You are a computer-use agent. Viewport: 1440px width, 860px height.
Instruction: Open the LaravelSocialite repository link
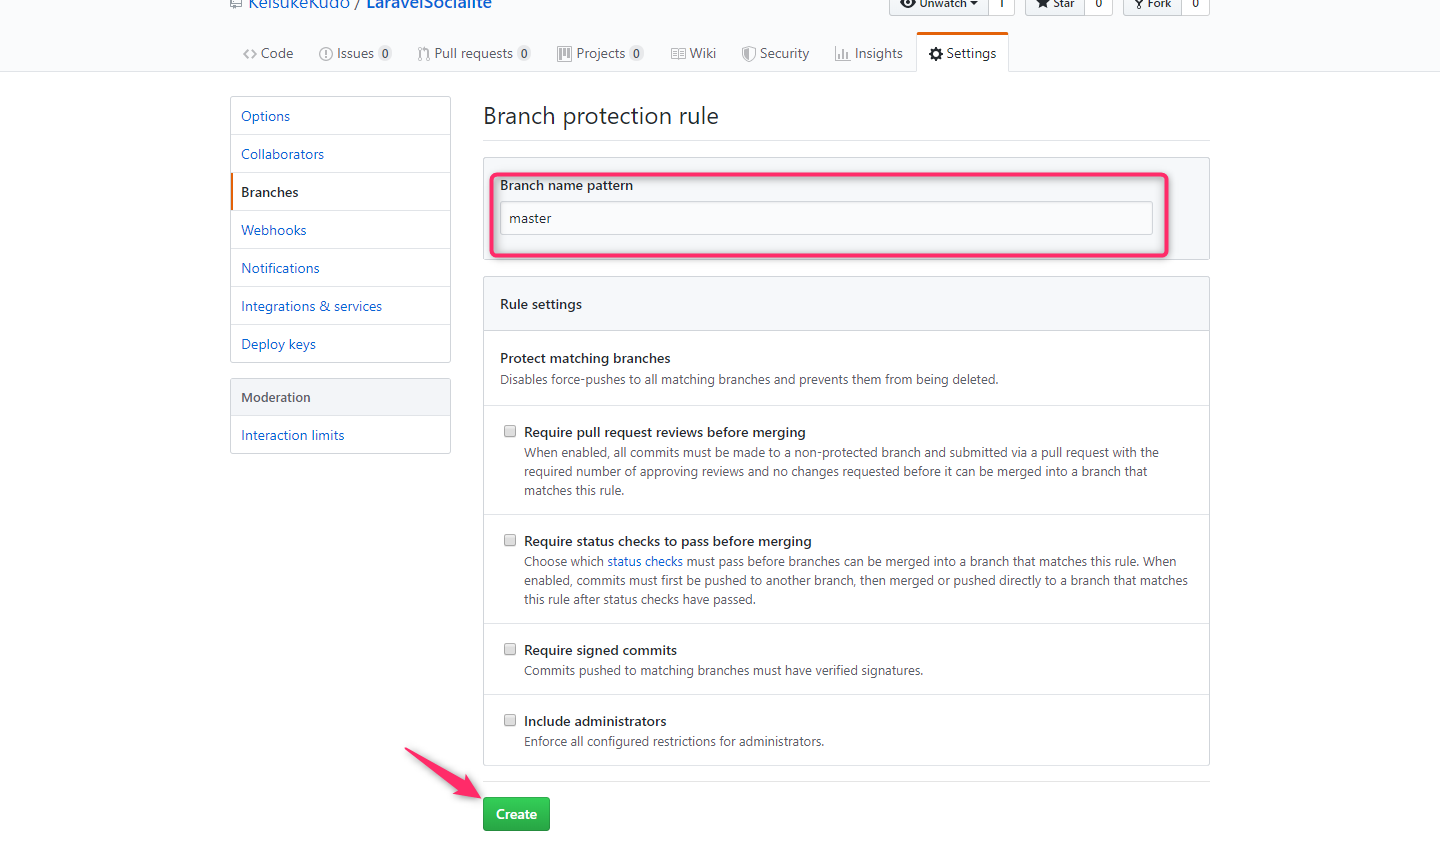click(x=429, y=4)
